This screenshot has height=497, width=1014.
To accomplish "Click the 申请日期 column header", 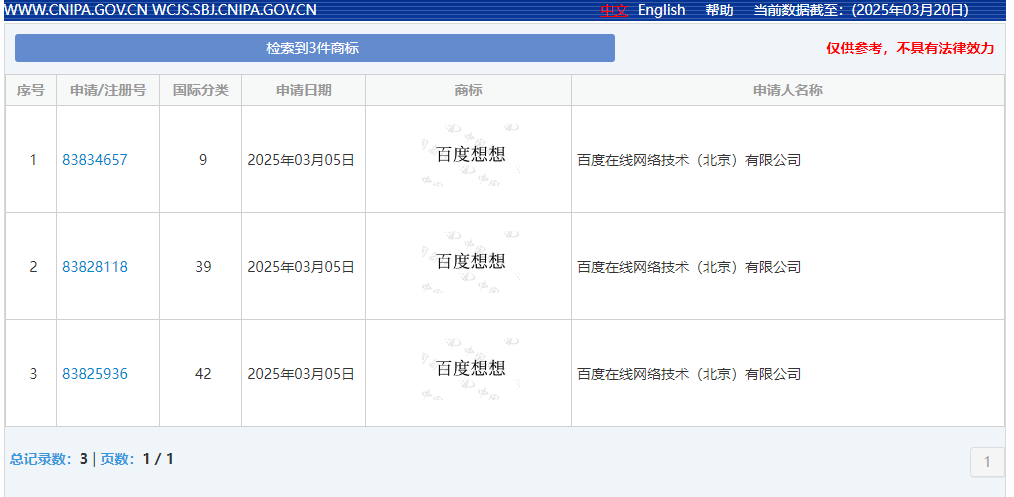I will (x=303, y=90).
